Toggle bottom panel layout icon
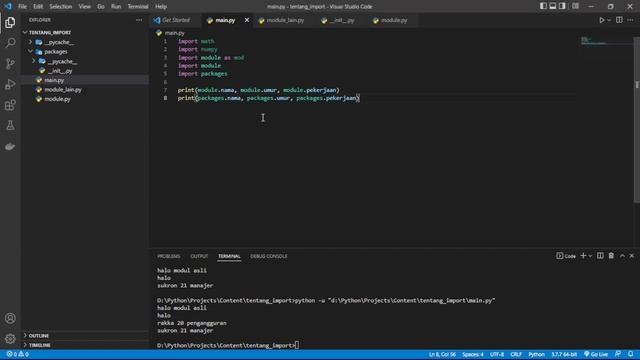Screen dimensions: 640x360 point(553,6)
